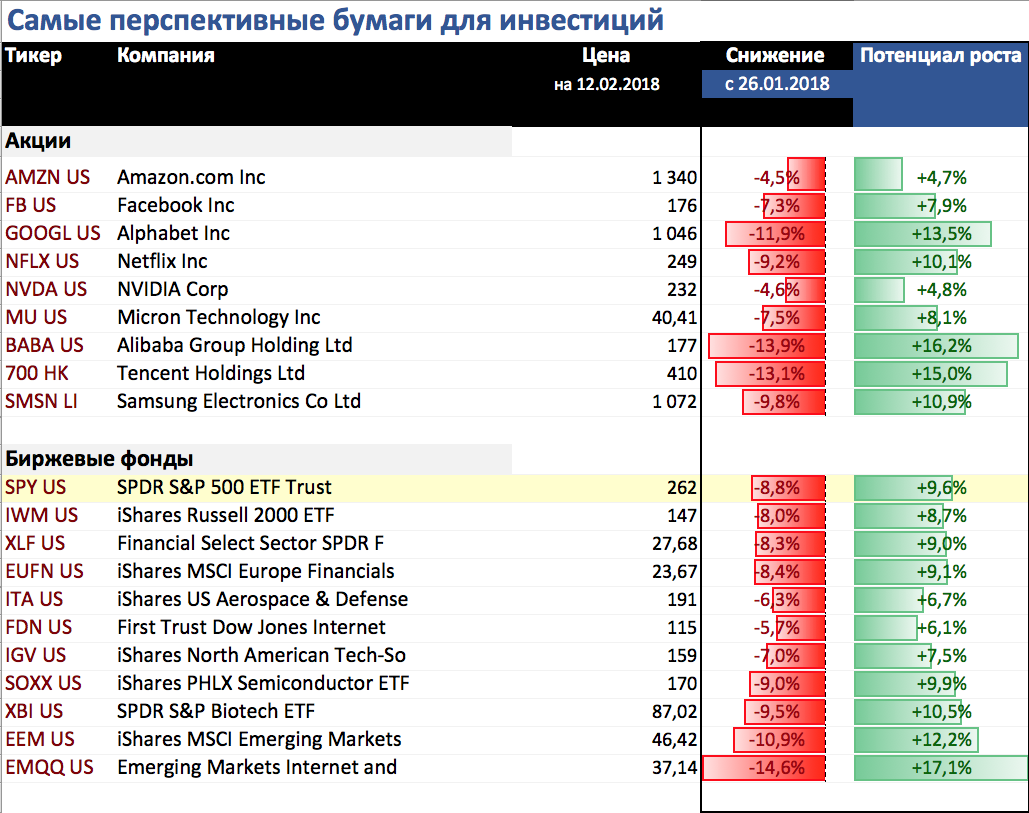Click the date "на 12.02.2018" subheader
The width and height of the screenshot is (1029, 813).
[606, 84]
